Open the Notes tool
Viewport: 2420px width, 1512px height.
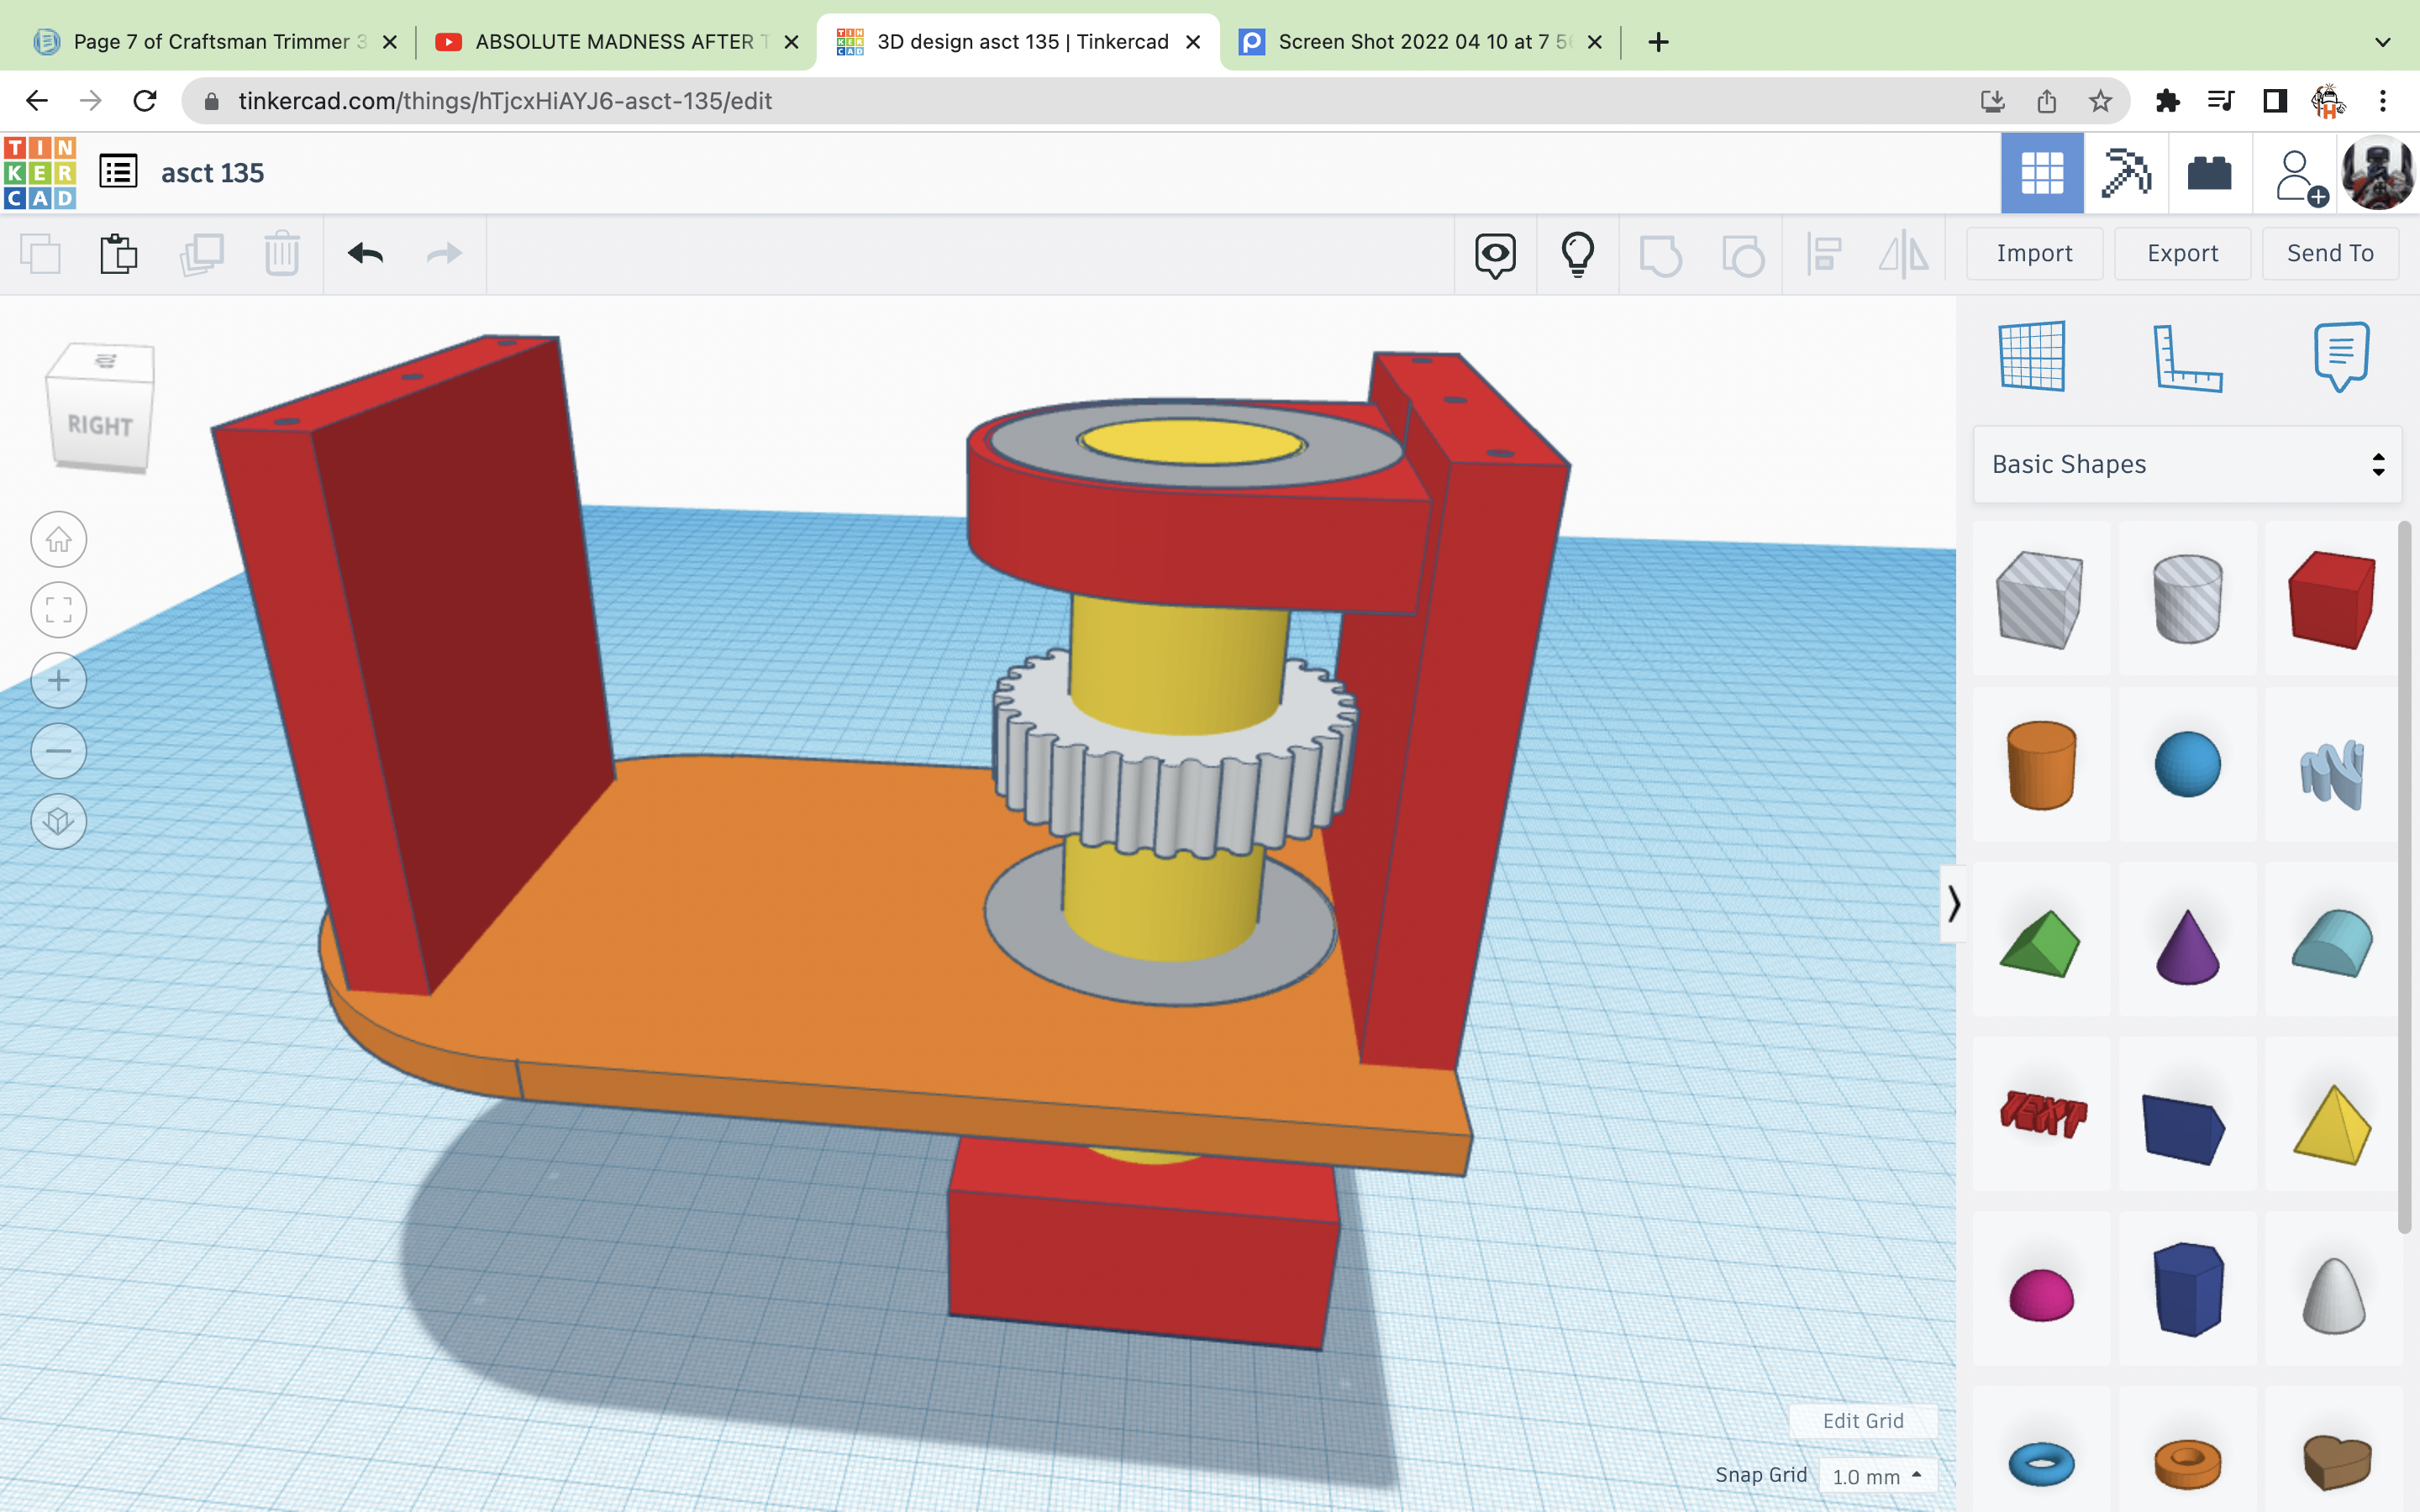coord(2340,356)
